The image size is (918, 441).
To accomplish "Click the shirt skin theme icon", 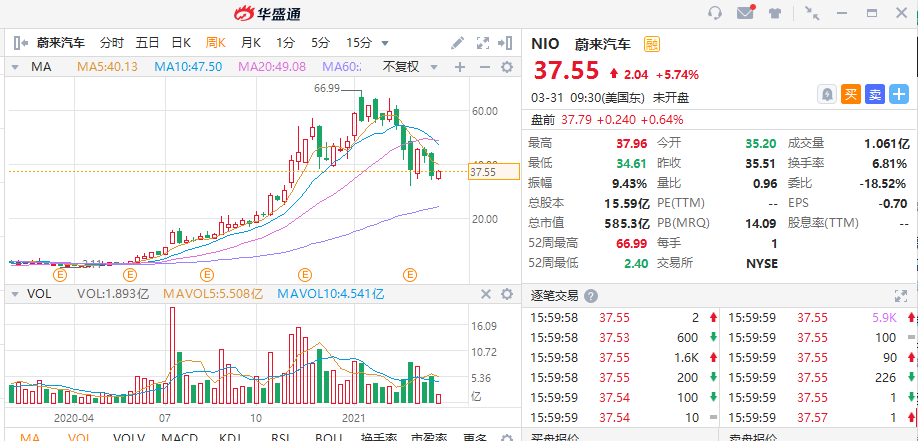I will 775,13.
